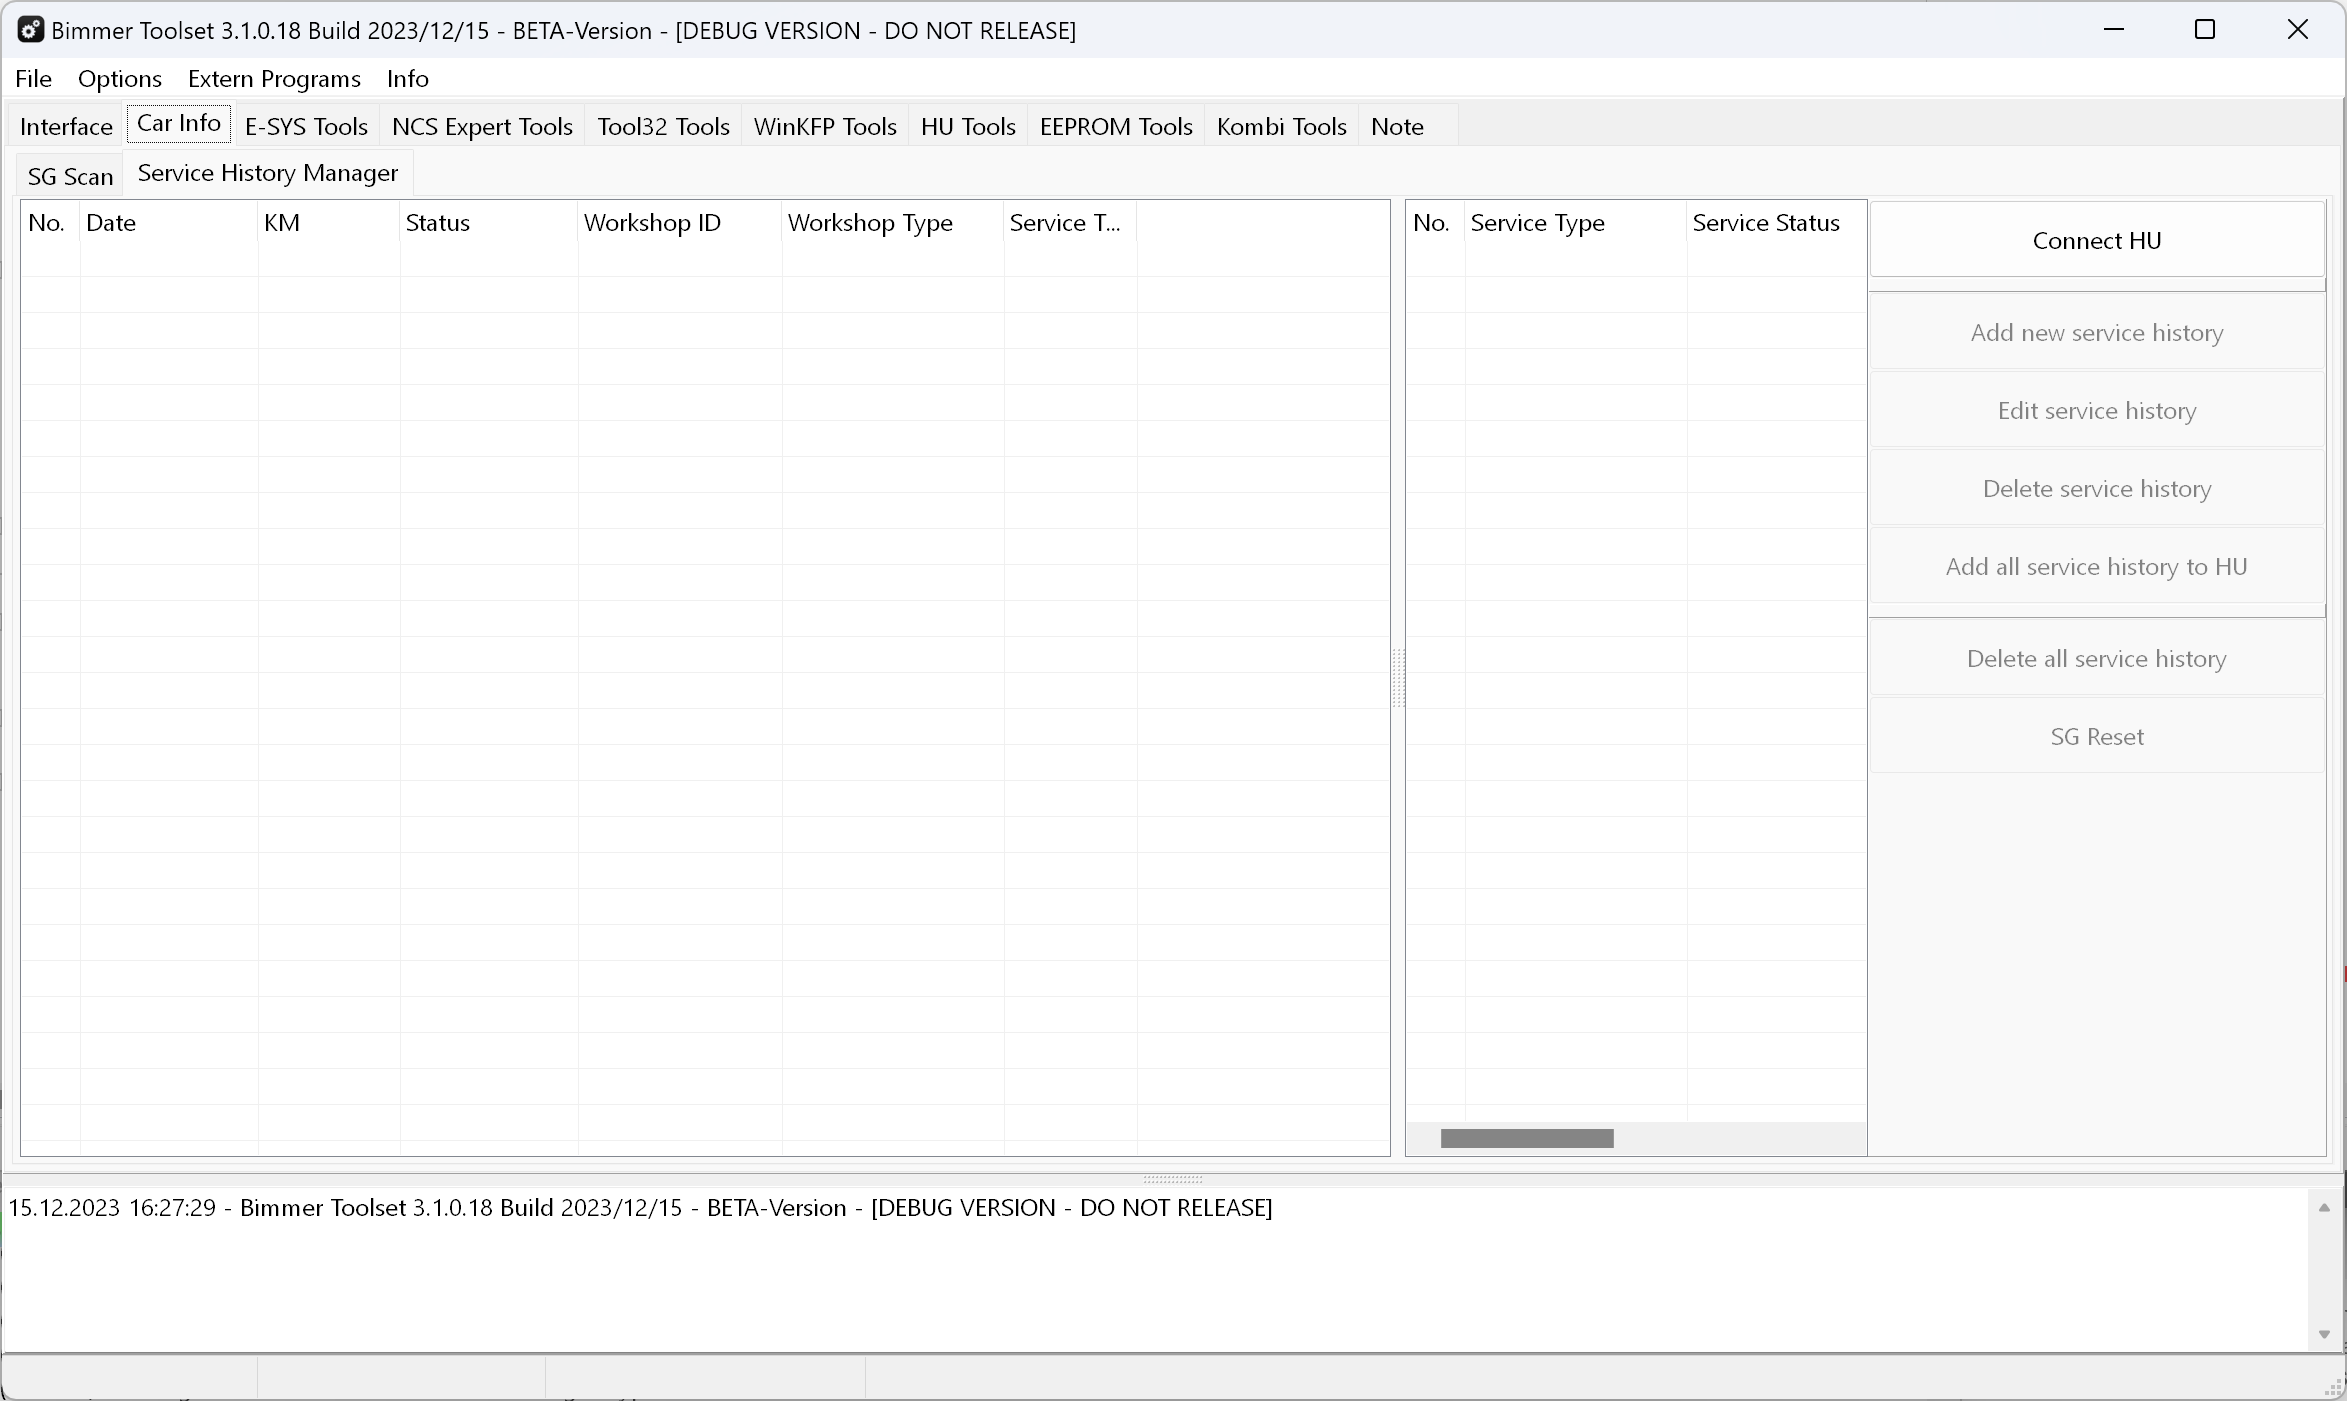Select the EEPROM Tools tab
The height and width of the screenshot is (1401, 2347).
[x=1116, y=127]
